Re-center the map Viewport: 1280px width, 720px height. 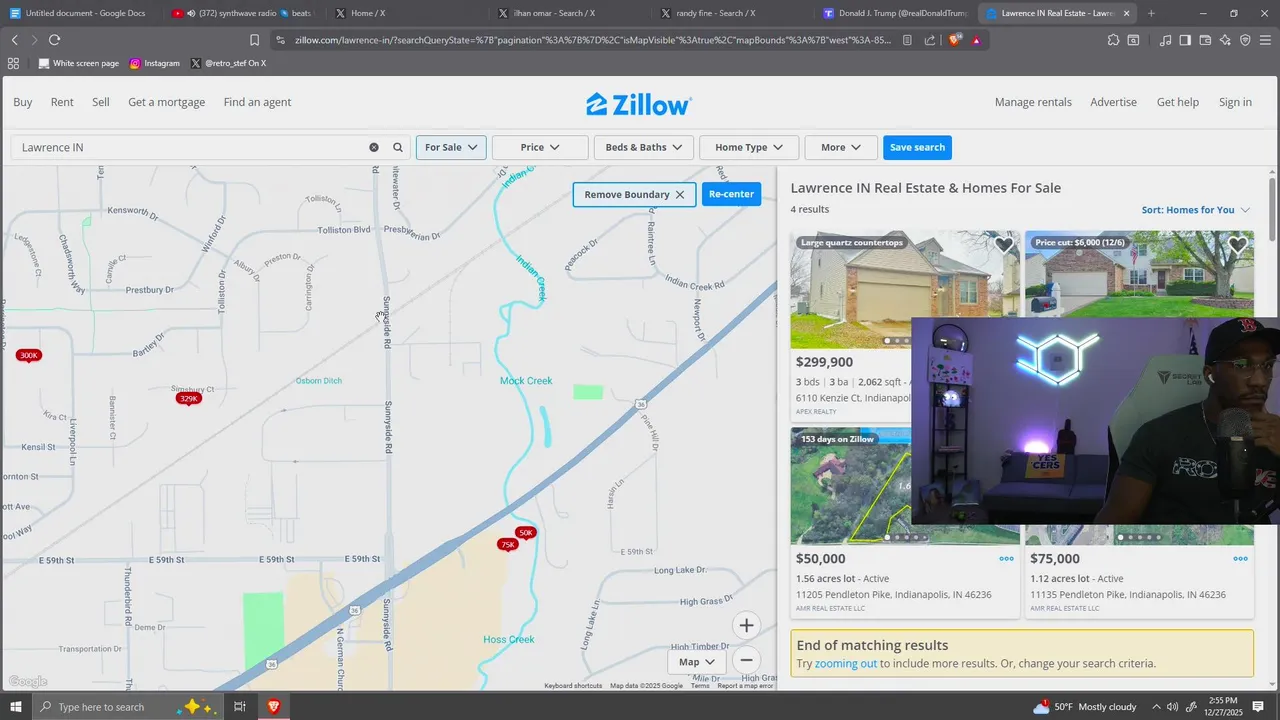tap(731, 194)
